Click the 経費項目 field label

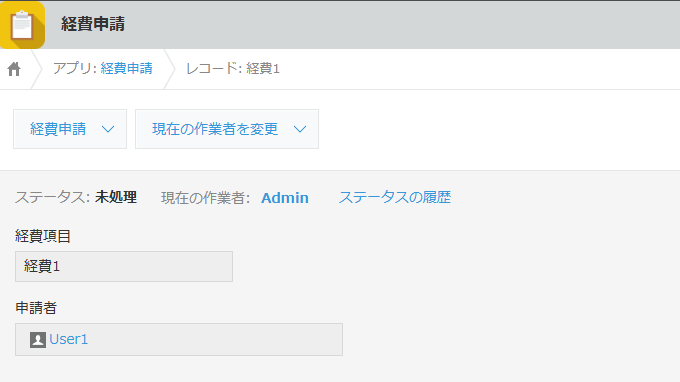43,236
